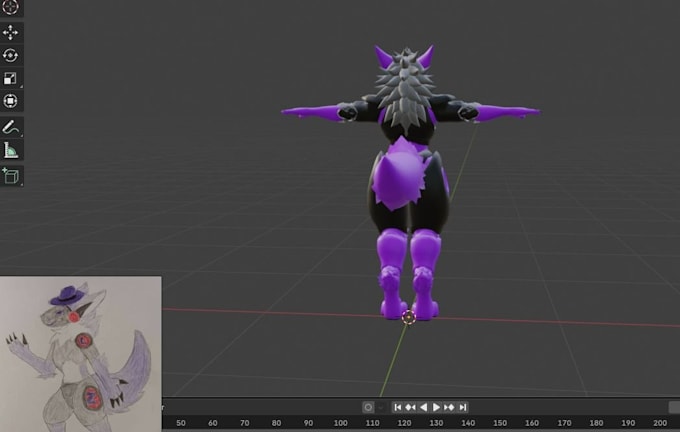Click the reference drawing thumbnail

(x=81, y=354)
